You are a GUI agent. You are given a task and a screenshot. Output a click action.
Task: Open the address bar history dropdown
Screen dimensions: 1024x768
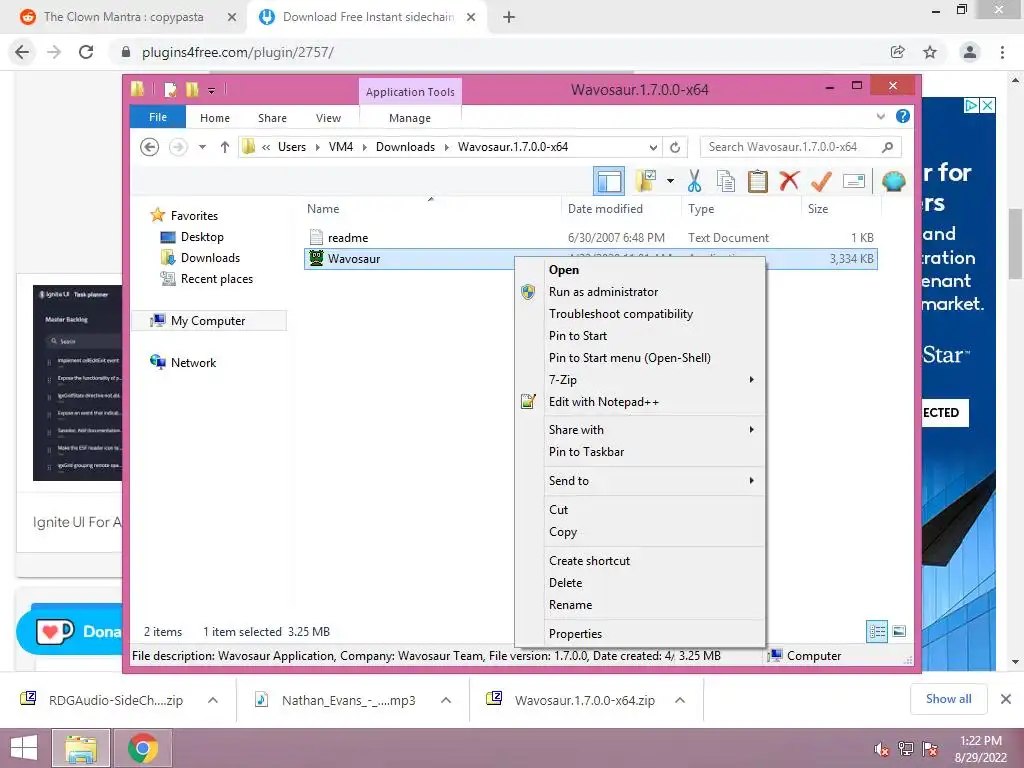[652, 147]
